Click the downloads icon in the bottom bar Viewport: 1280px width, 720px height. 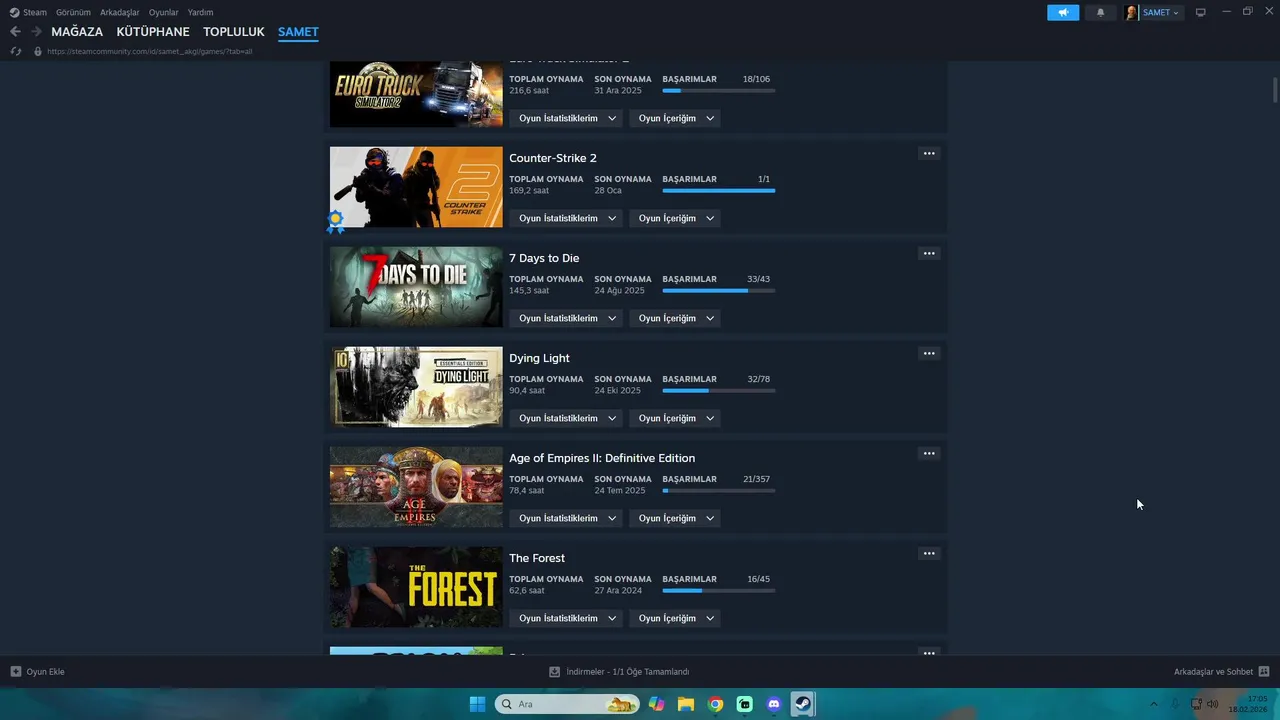coord(555,672)
